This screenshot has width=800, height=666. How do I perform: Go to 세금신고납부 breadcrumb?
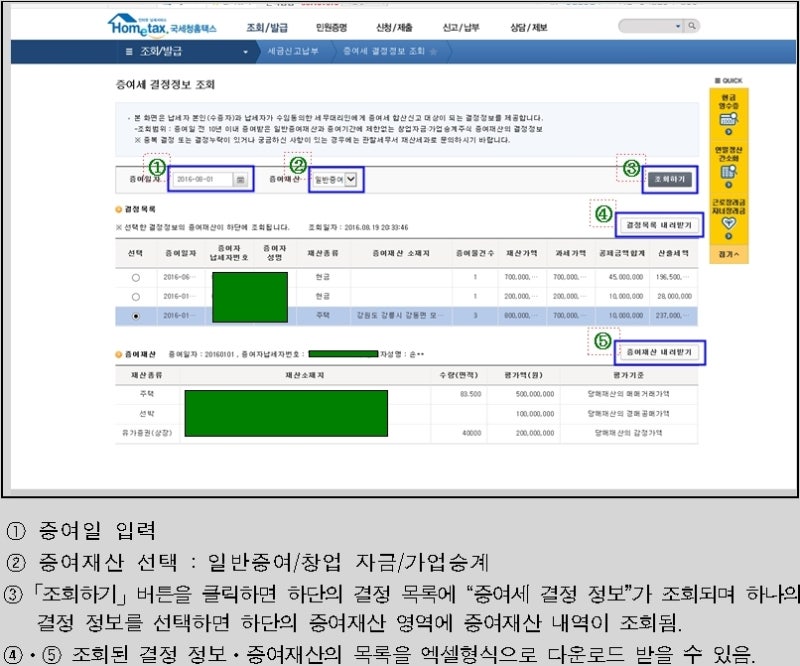pyautogui.click(x=293, y=51)
